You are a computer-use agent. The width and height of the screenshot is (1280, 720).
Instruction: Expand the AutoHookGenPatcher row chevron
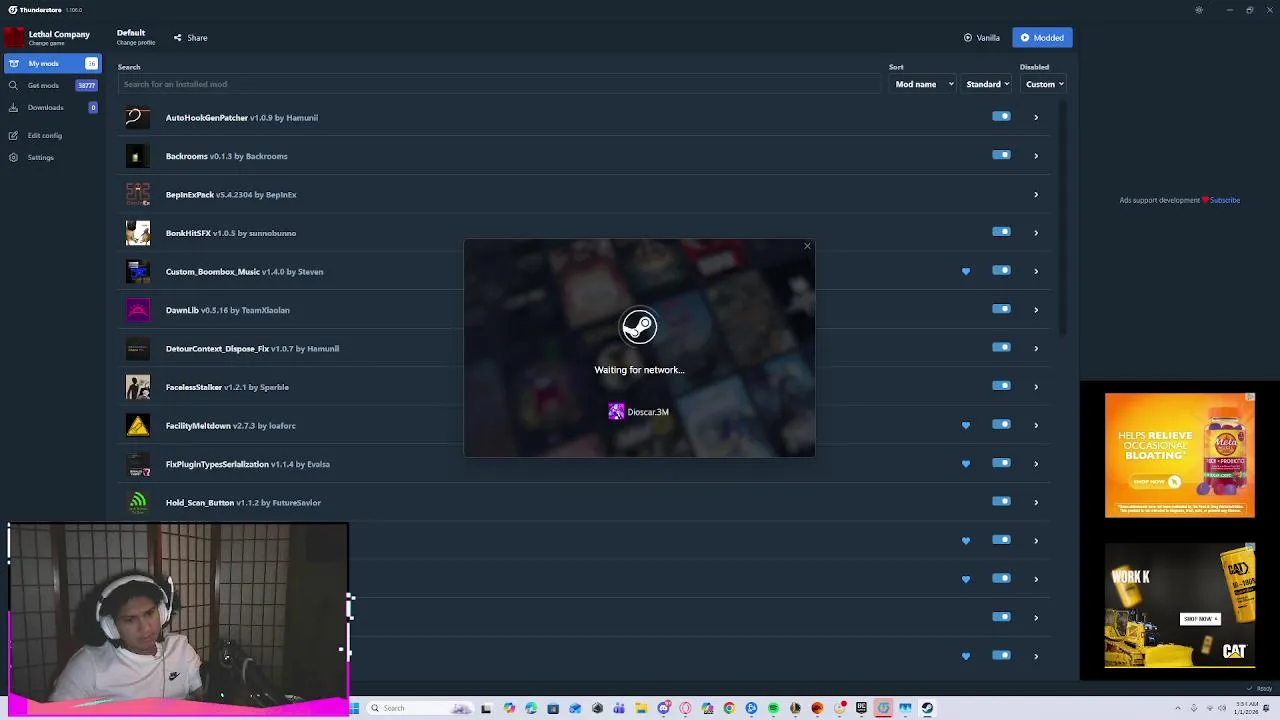tap(1036, 118)
